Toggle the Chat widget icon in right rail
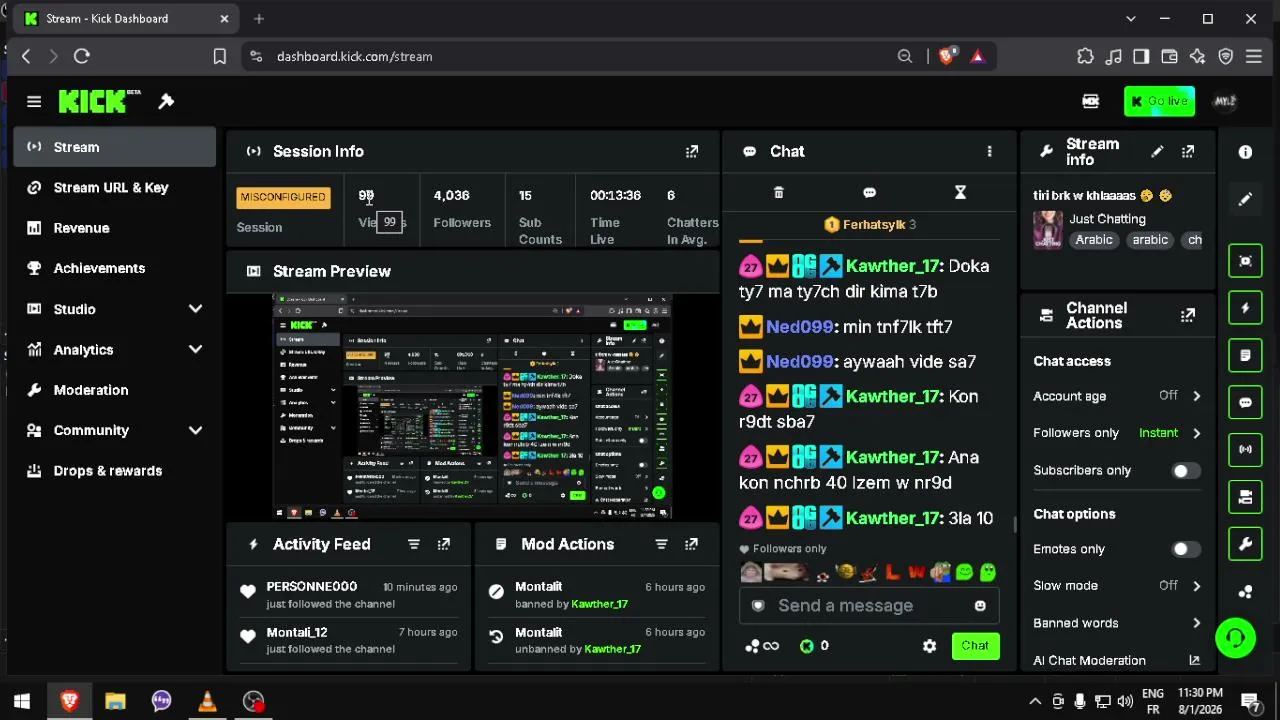This screenshot has height=720, width=1280. tap(1245, 403)
